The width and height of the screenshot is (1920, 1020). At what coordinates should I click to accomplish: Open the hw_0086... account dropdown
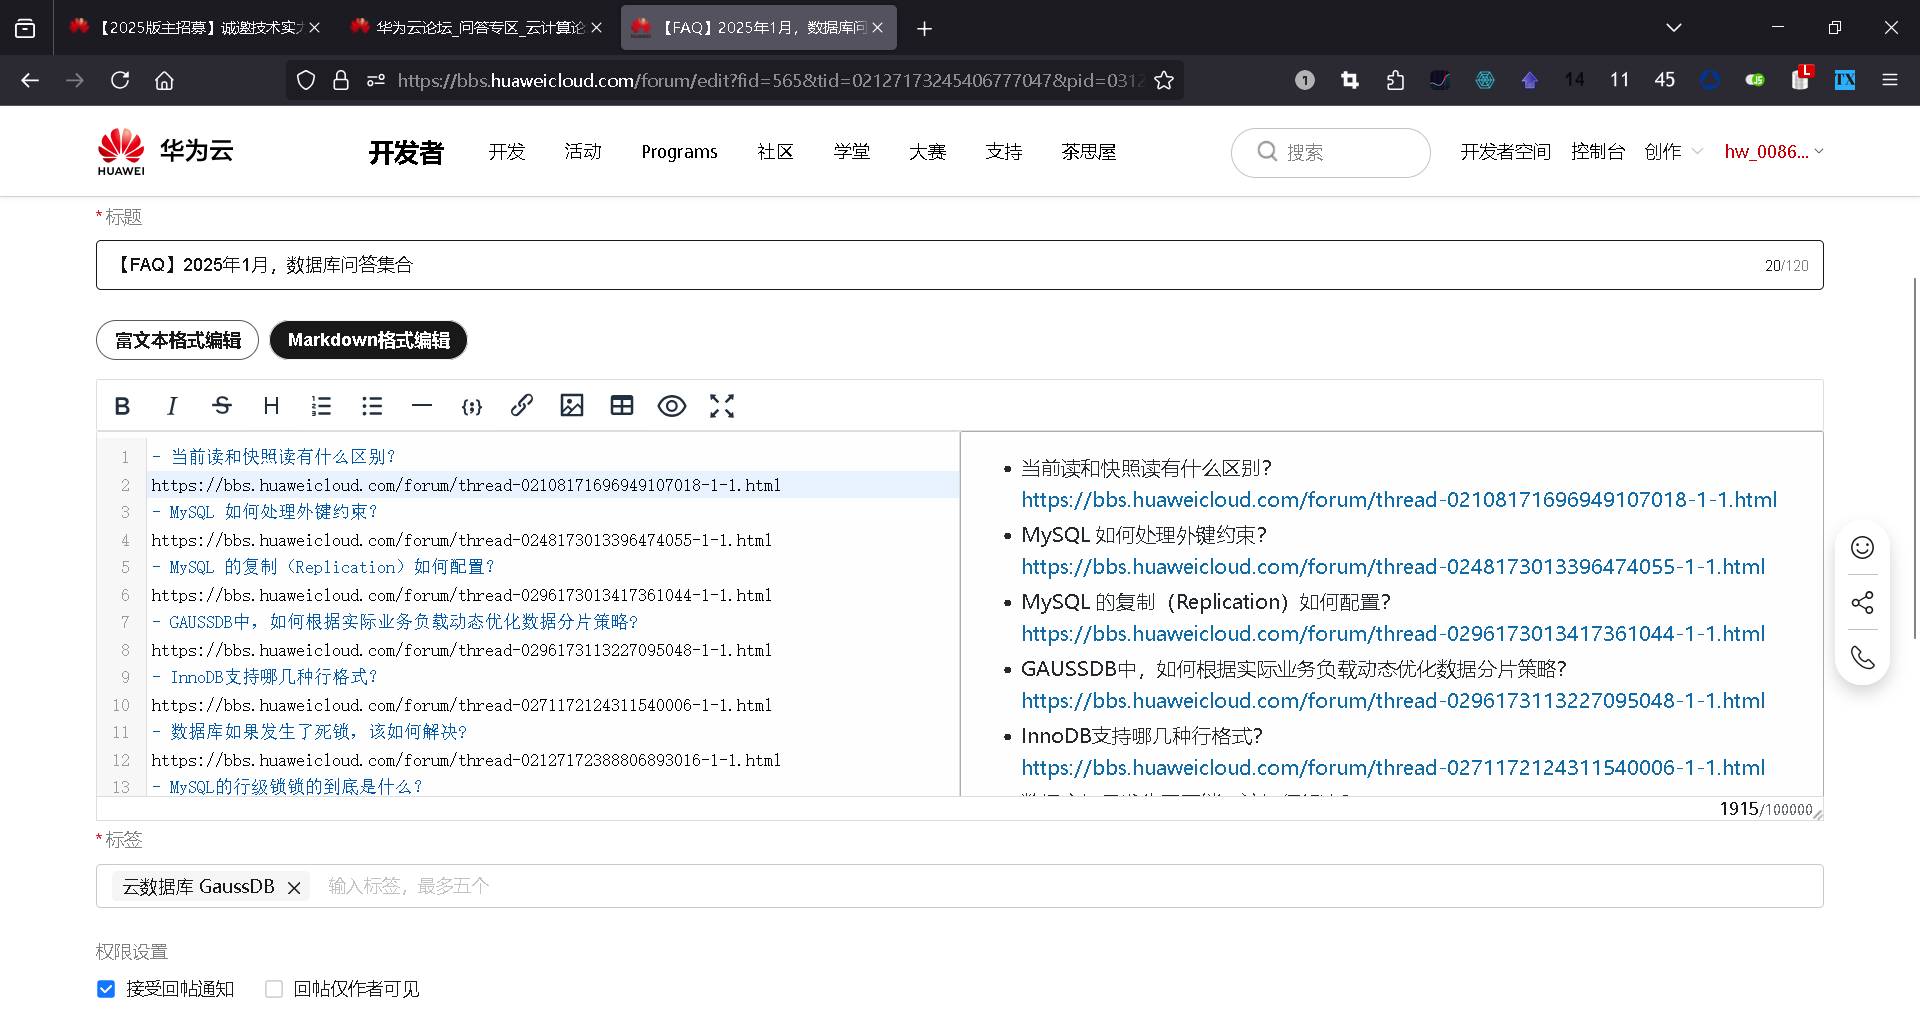click(x=1774, y=152)
